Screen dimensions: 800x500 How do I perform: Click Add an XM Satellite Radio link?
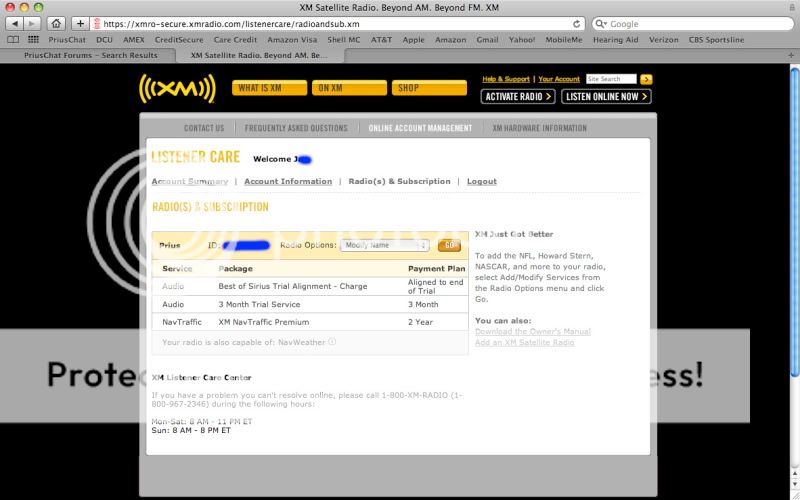(x=524, y=342)
